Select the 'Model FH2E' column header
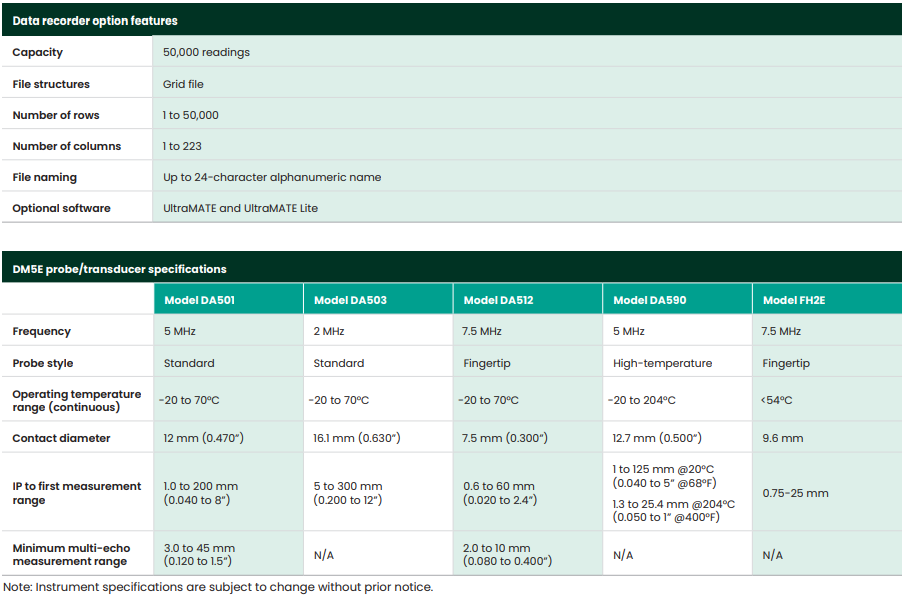Viewport: 906px width, 597px height. pos(793,300)
